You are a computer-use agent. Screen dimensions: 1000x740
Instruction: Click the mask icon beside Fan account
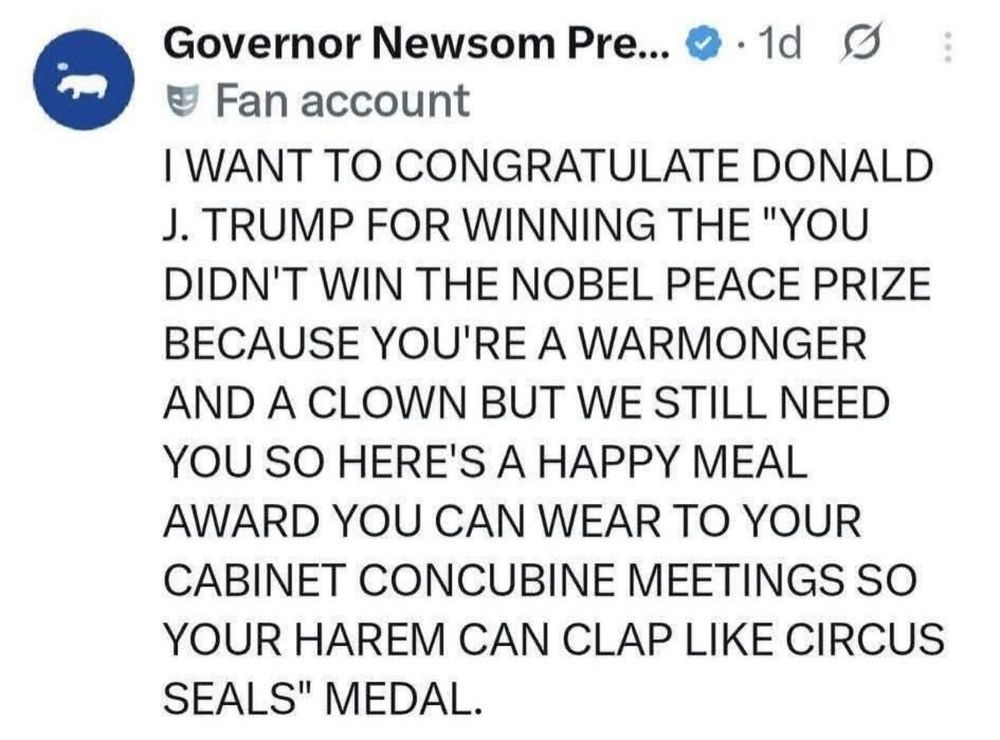click(x=183, y=100)
